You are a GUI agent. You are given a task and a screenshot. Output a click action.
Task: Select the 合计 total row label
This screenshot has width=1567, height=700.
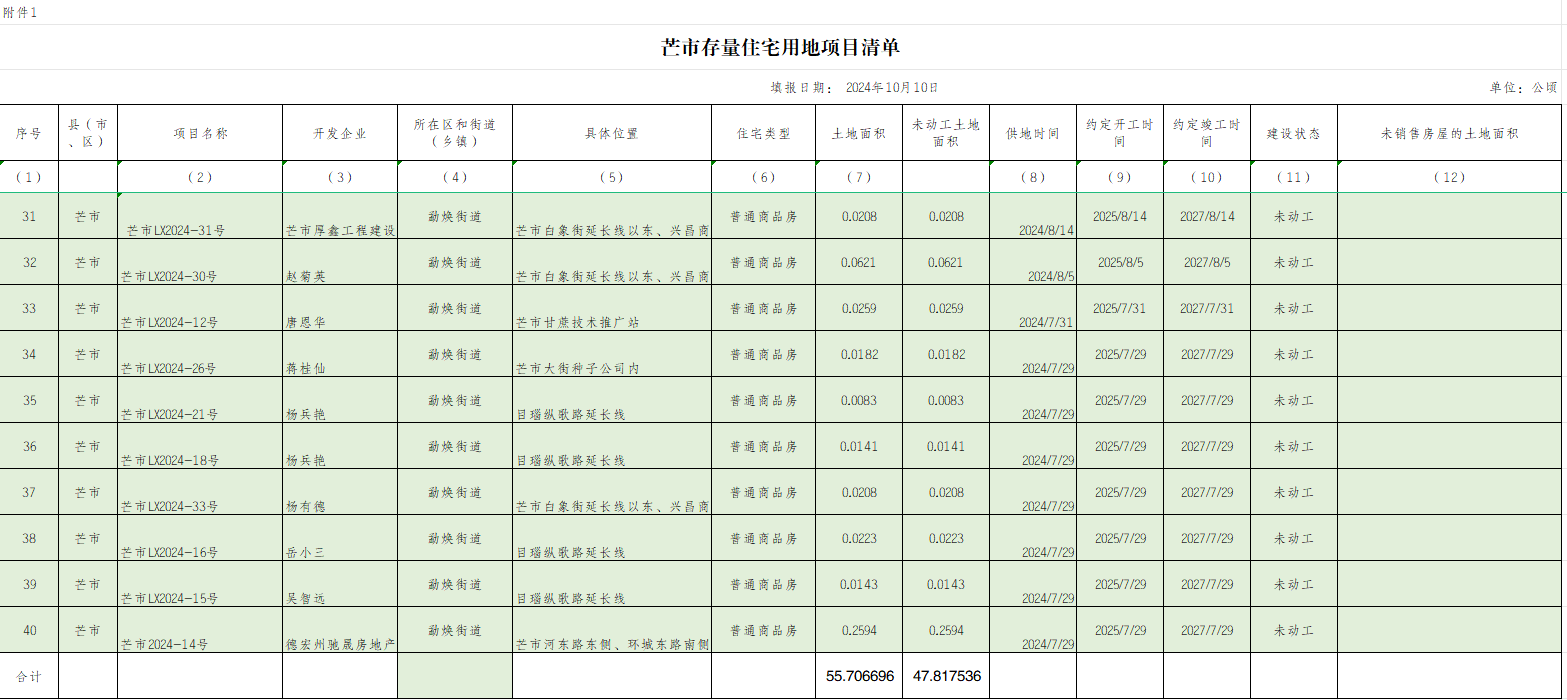[x=29, y=676]
